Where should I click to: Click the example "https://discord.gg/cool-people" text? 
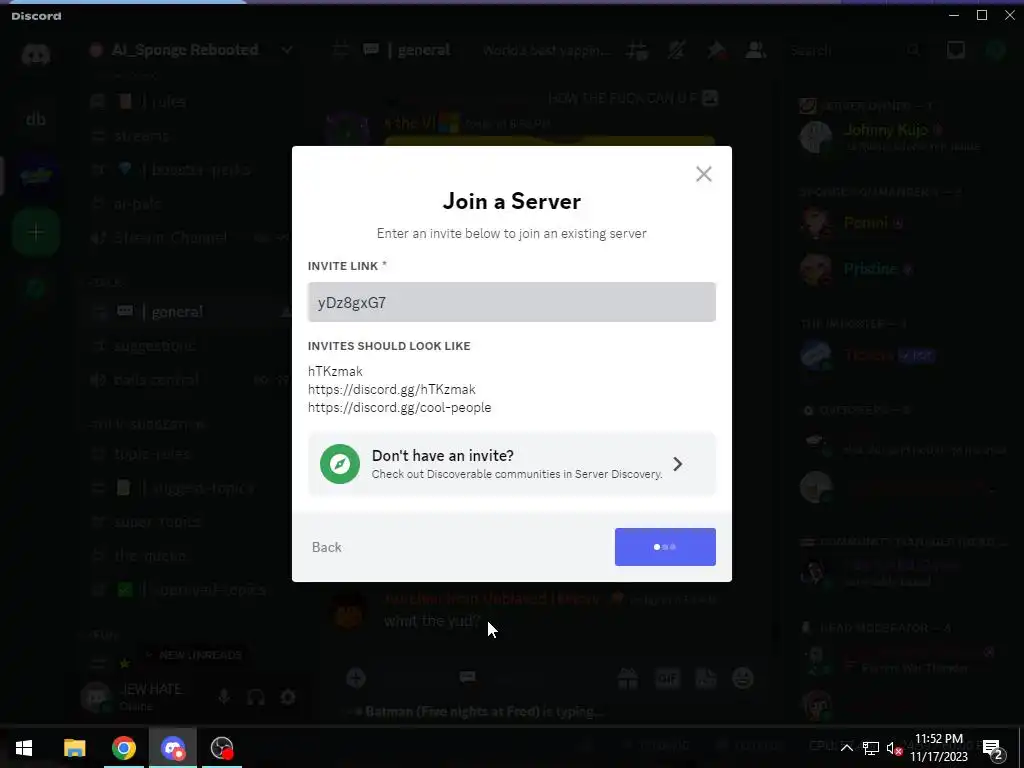pos(400,408)
